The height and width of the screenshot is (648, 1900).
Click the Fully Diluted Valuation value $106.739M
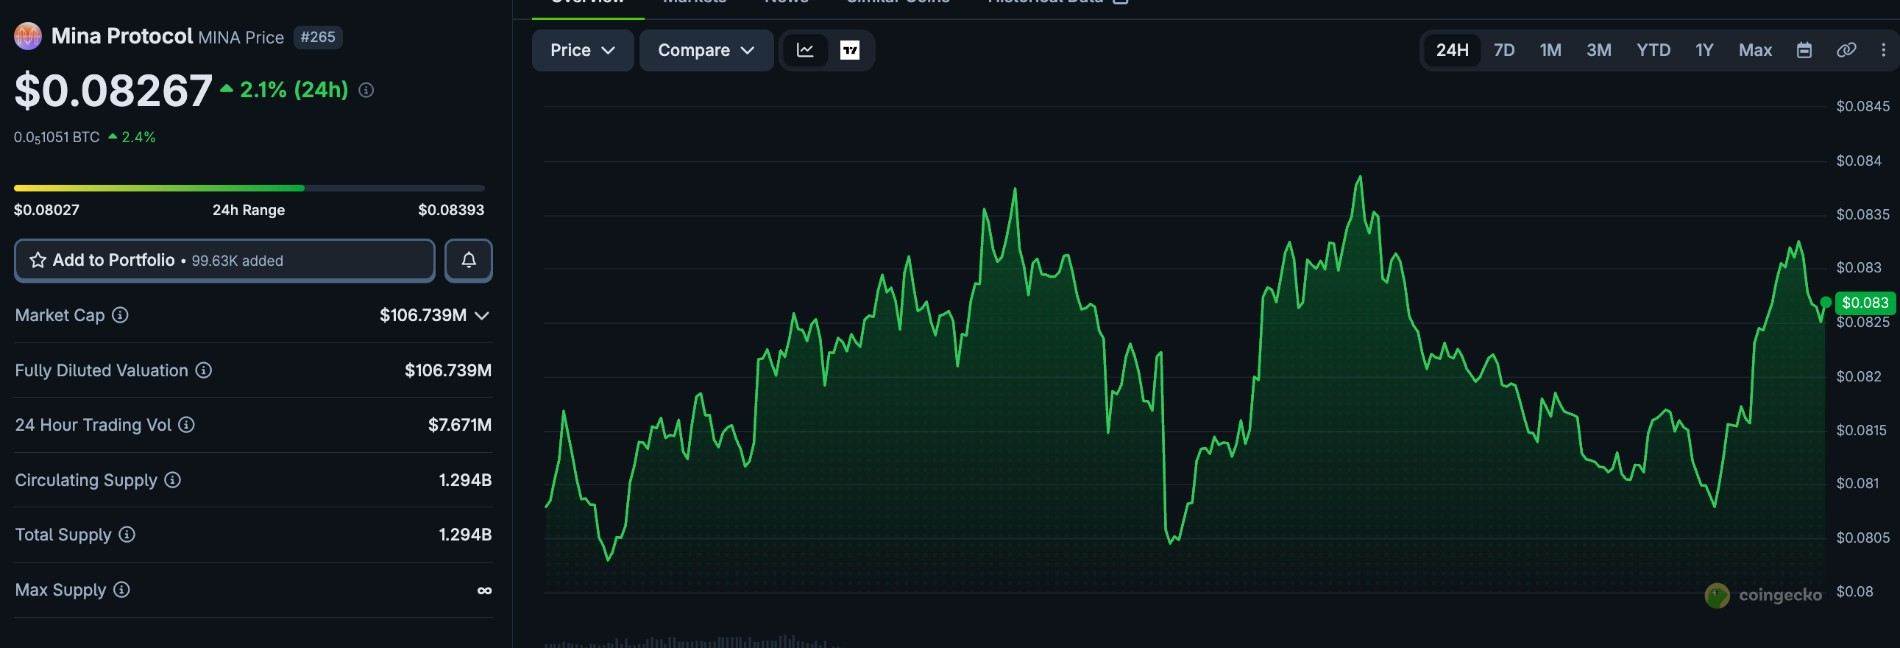(448, 370)
